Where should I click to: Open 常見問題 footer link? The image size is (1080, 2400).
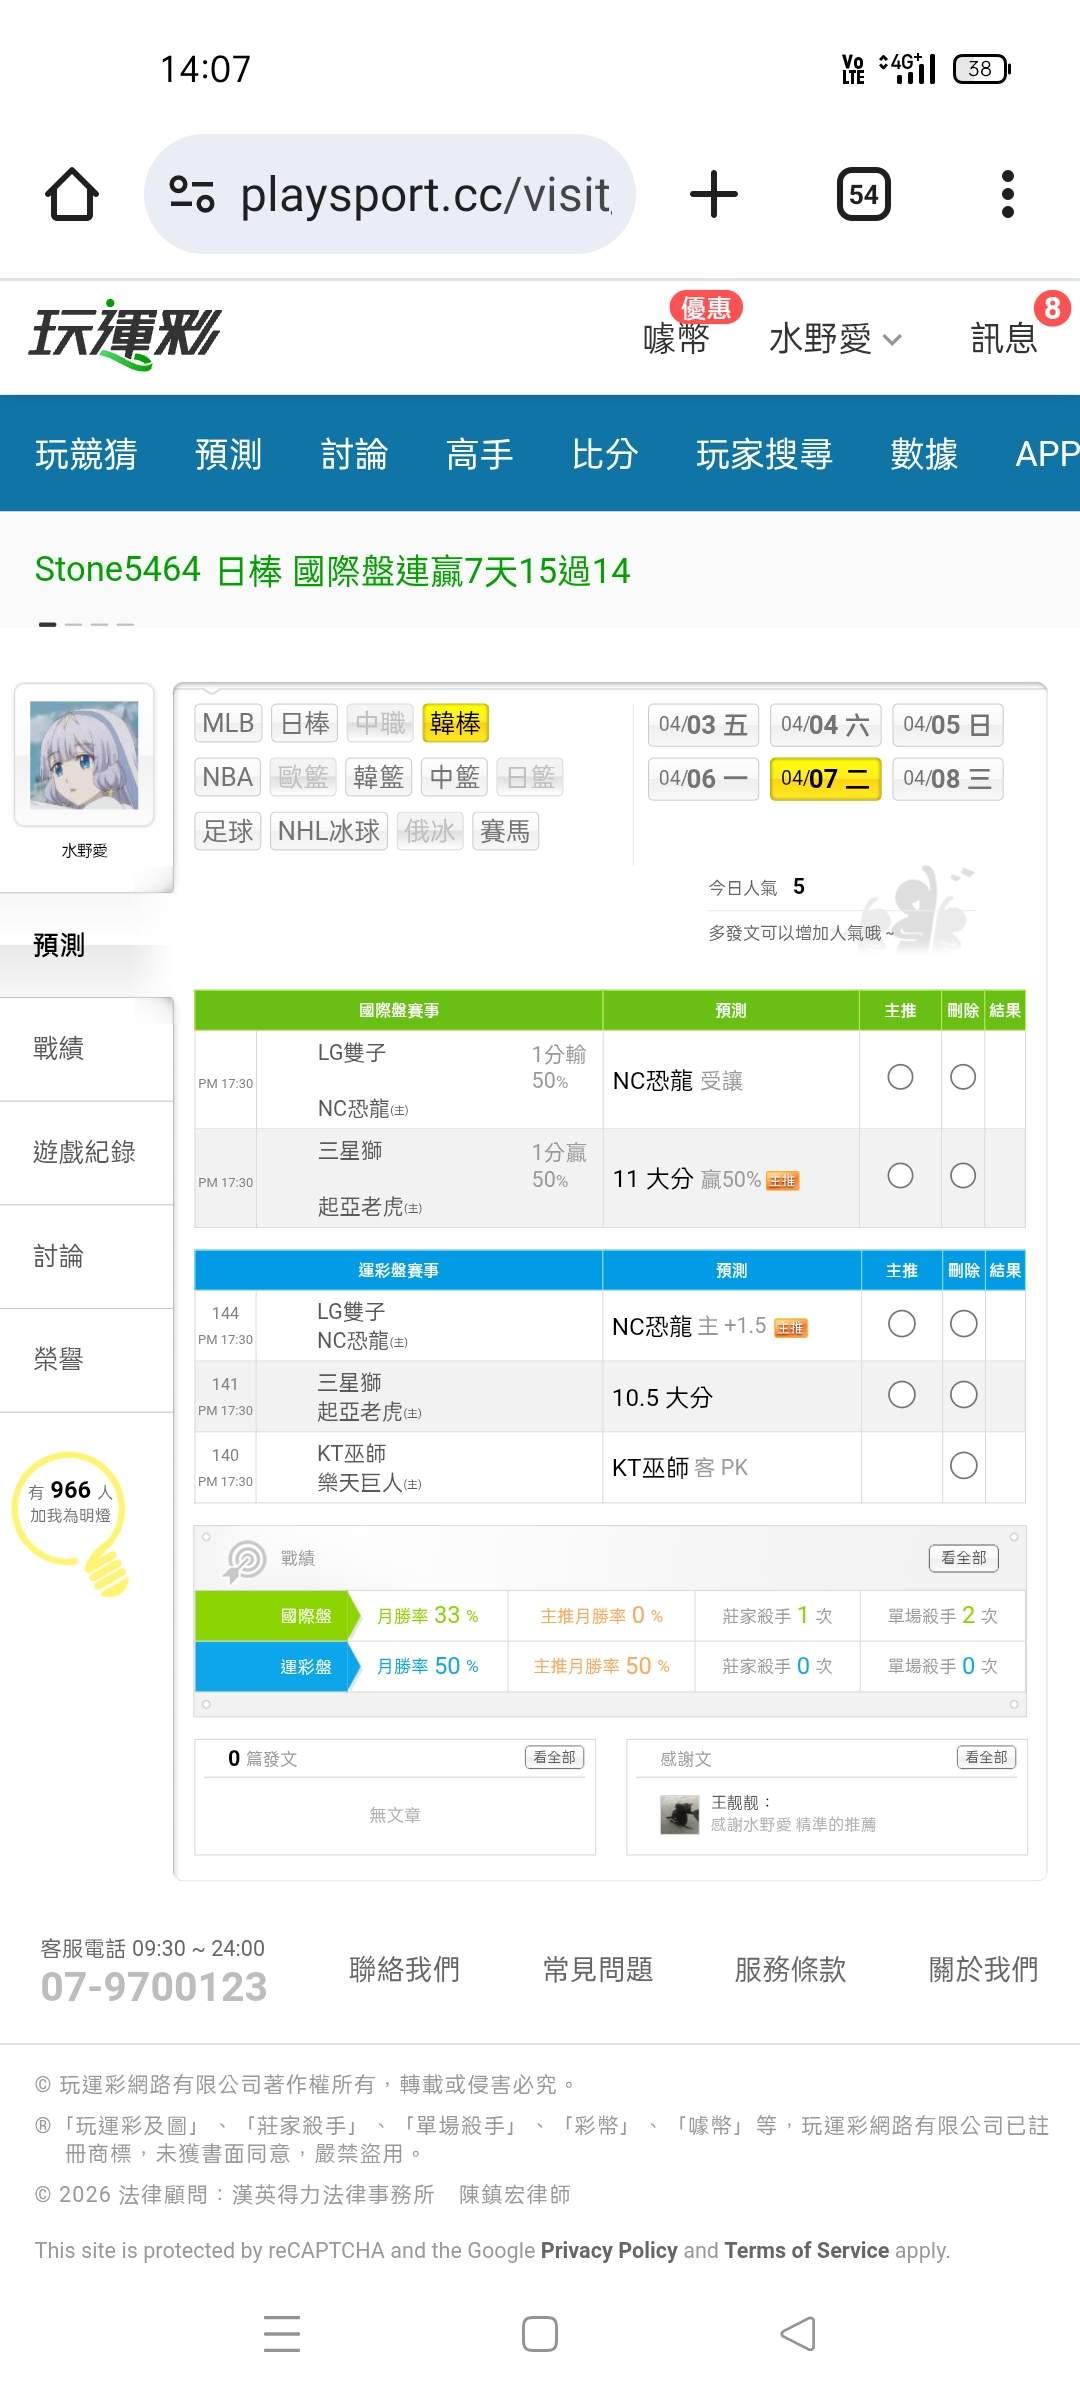click(x=598, y=1970)
